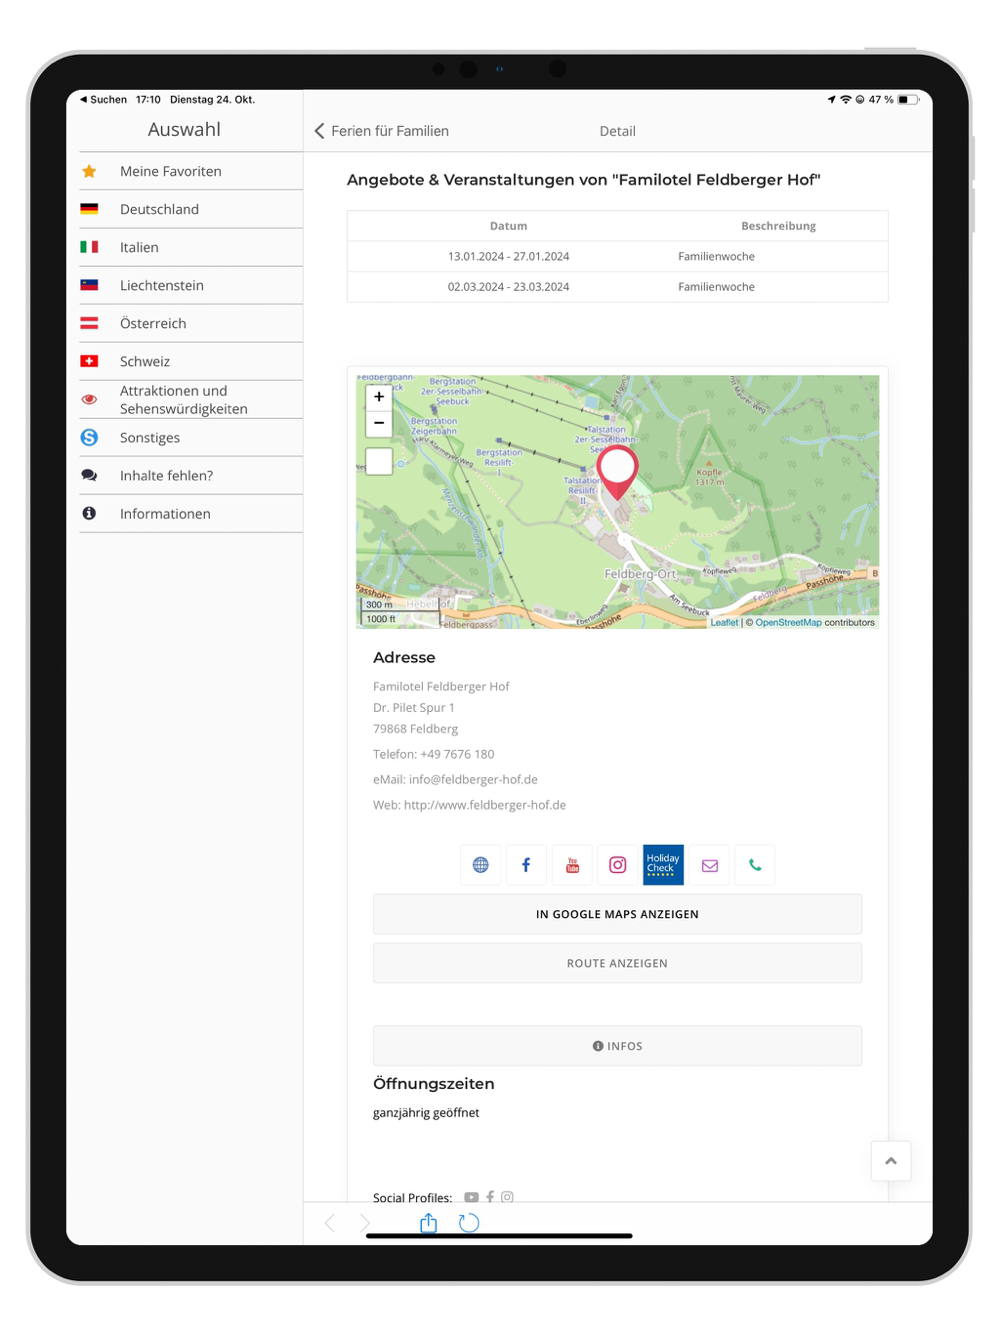Click the red location pin on map
Viewport: 1000px width, 1334px height.
tap(617, 472)
